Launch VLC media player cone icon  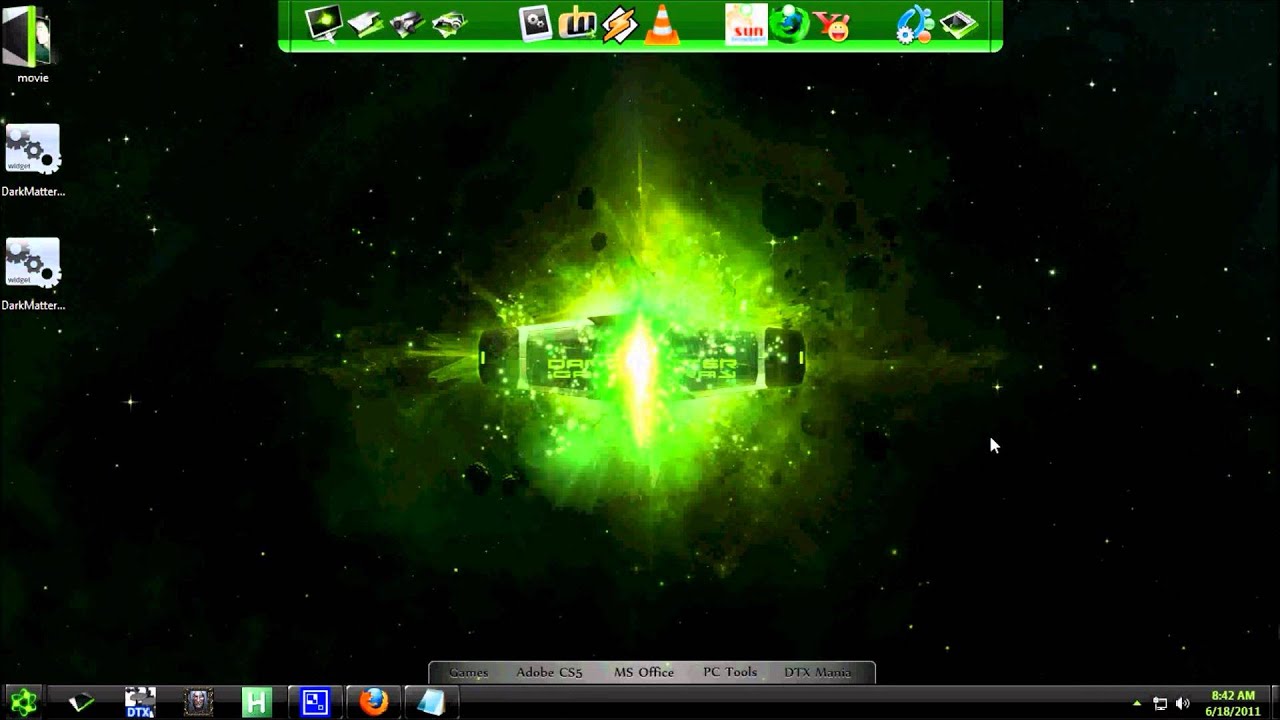point(661,24)
